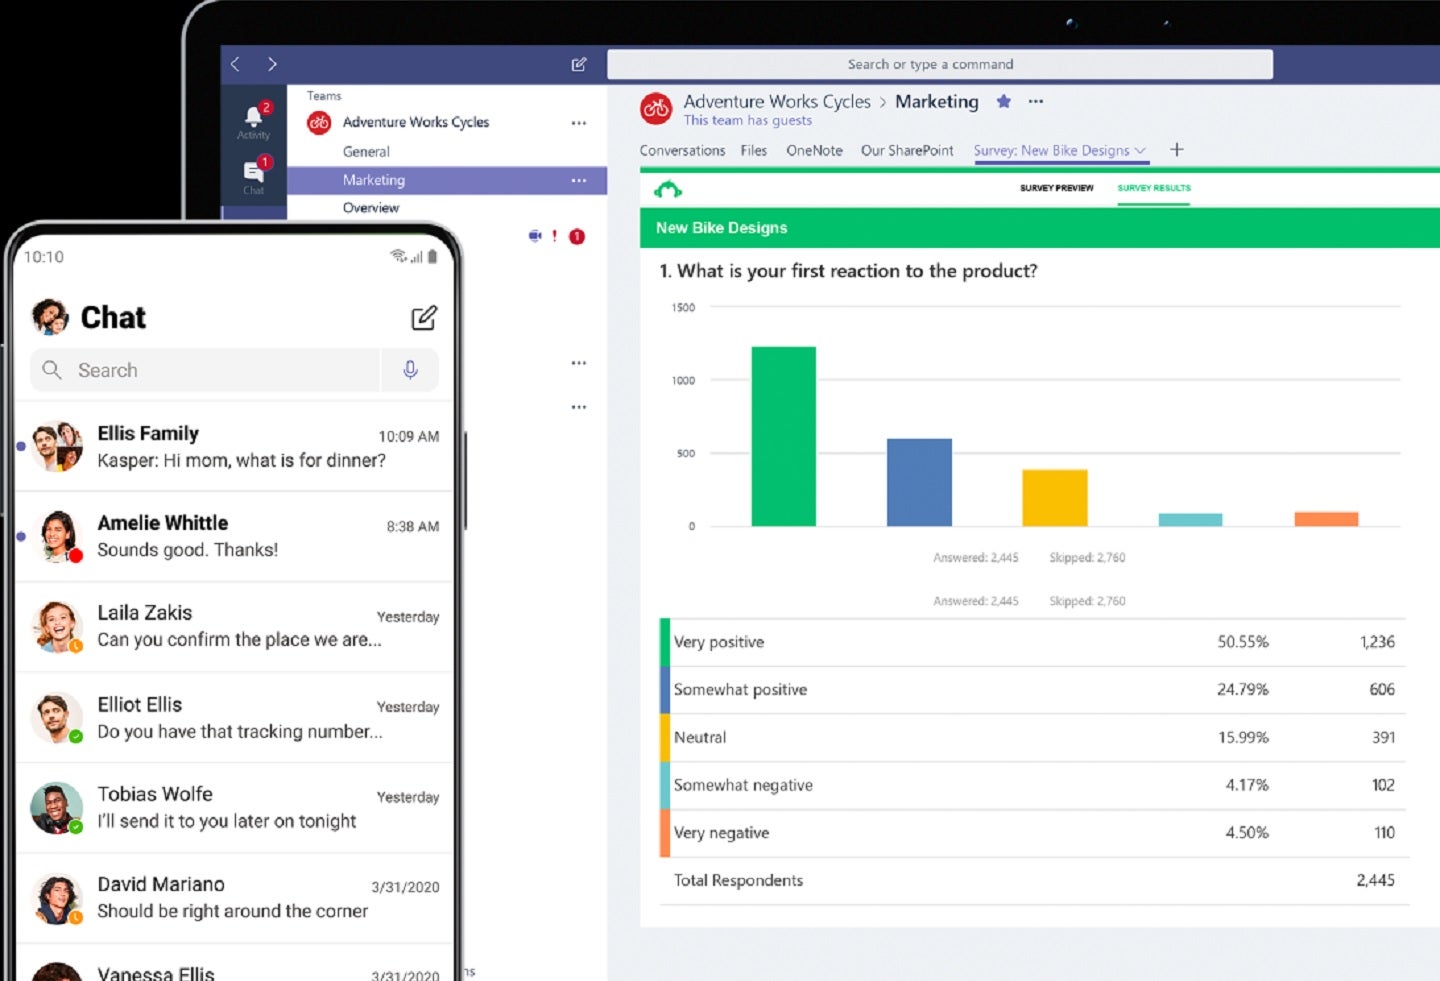This screenshot has height=981, width=1440.
Task: Switch to the Files tab
Action: coord(753,151)
